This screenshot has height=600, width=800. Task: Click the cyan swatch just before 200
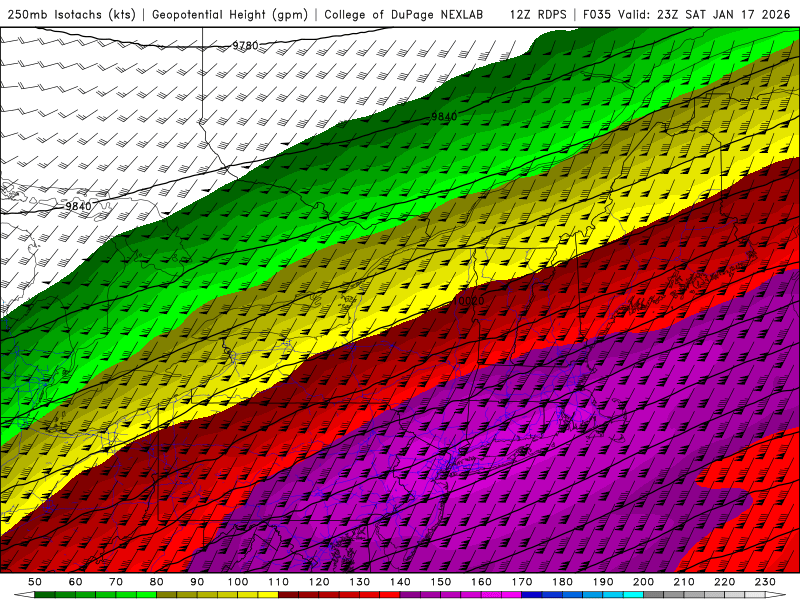point(633,595)
